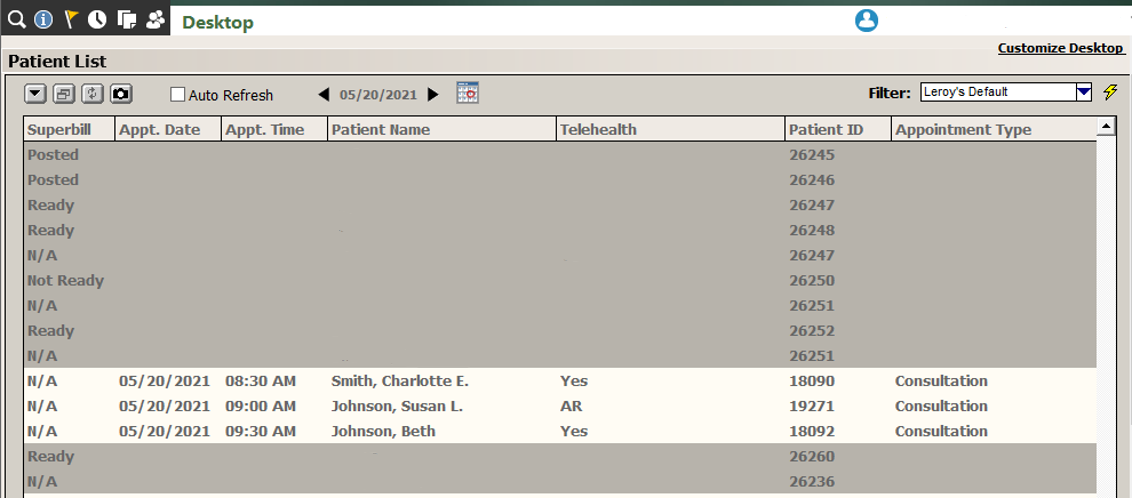Open the calendar date picker icon
The height and width of the screenshot is (498, 1132).
pos(468,92)
